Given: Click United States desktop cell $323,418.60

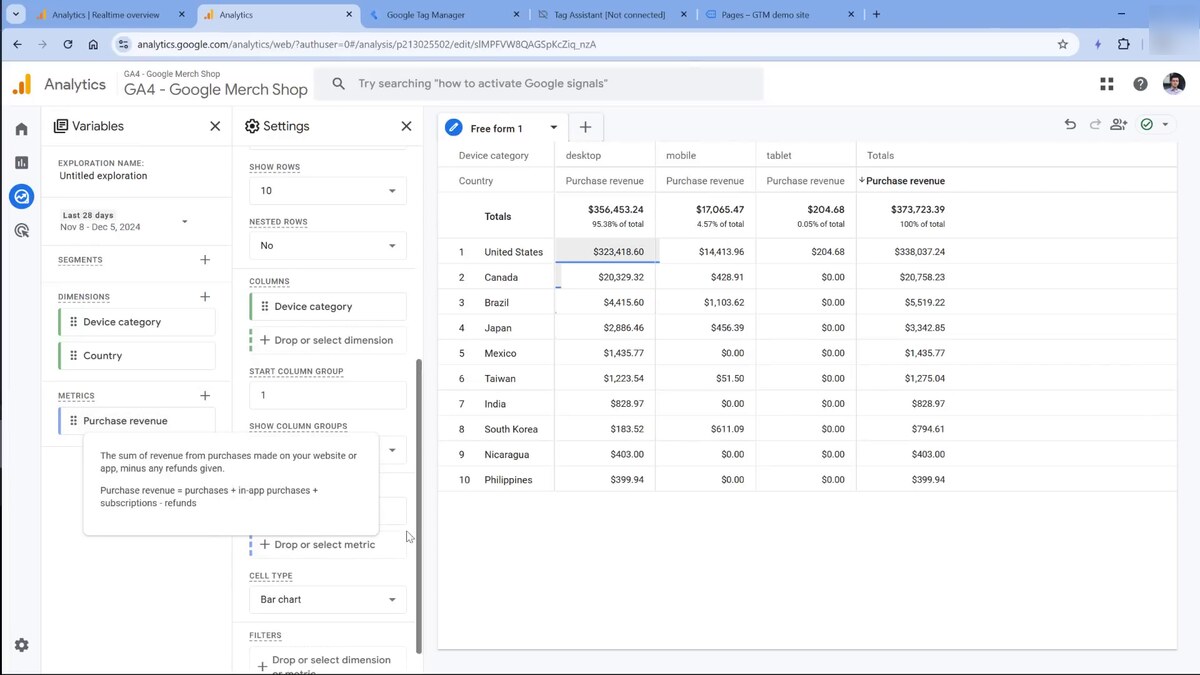Looking at the screenshot, I should (x=606, y=252).
